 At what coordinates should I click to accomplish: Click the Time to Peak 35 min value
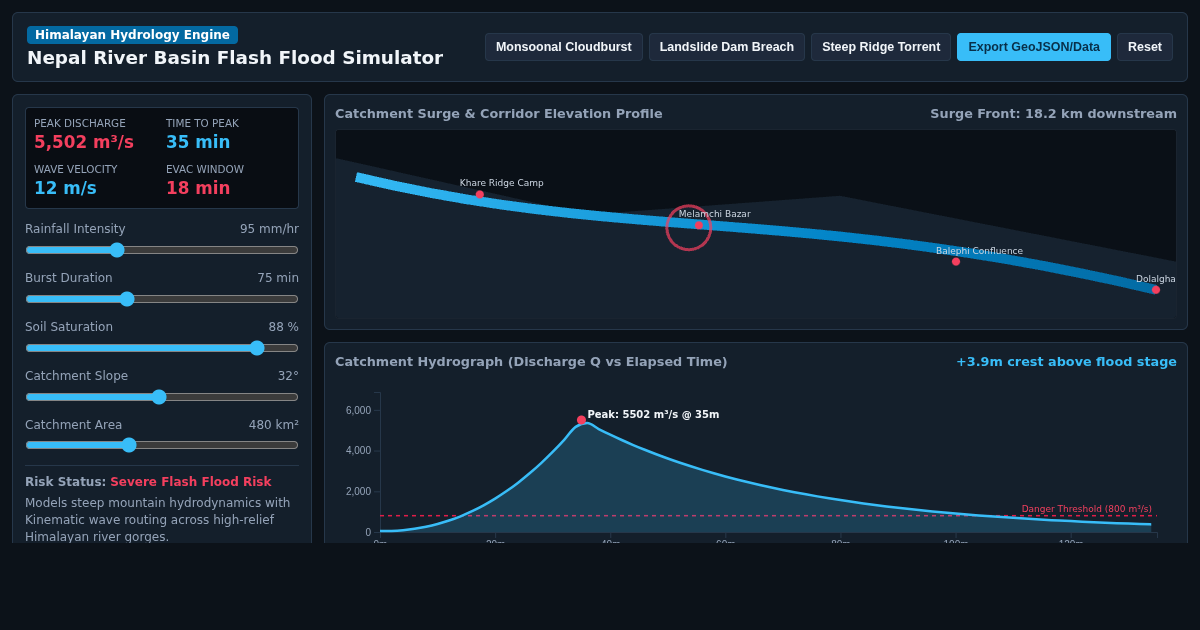198,142
